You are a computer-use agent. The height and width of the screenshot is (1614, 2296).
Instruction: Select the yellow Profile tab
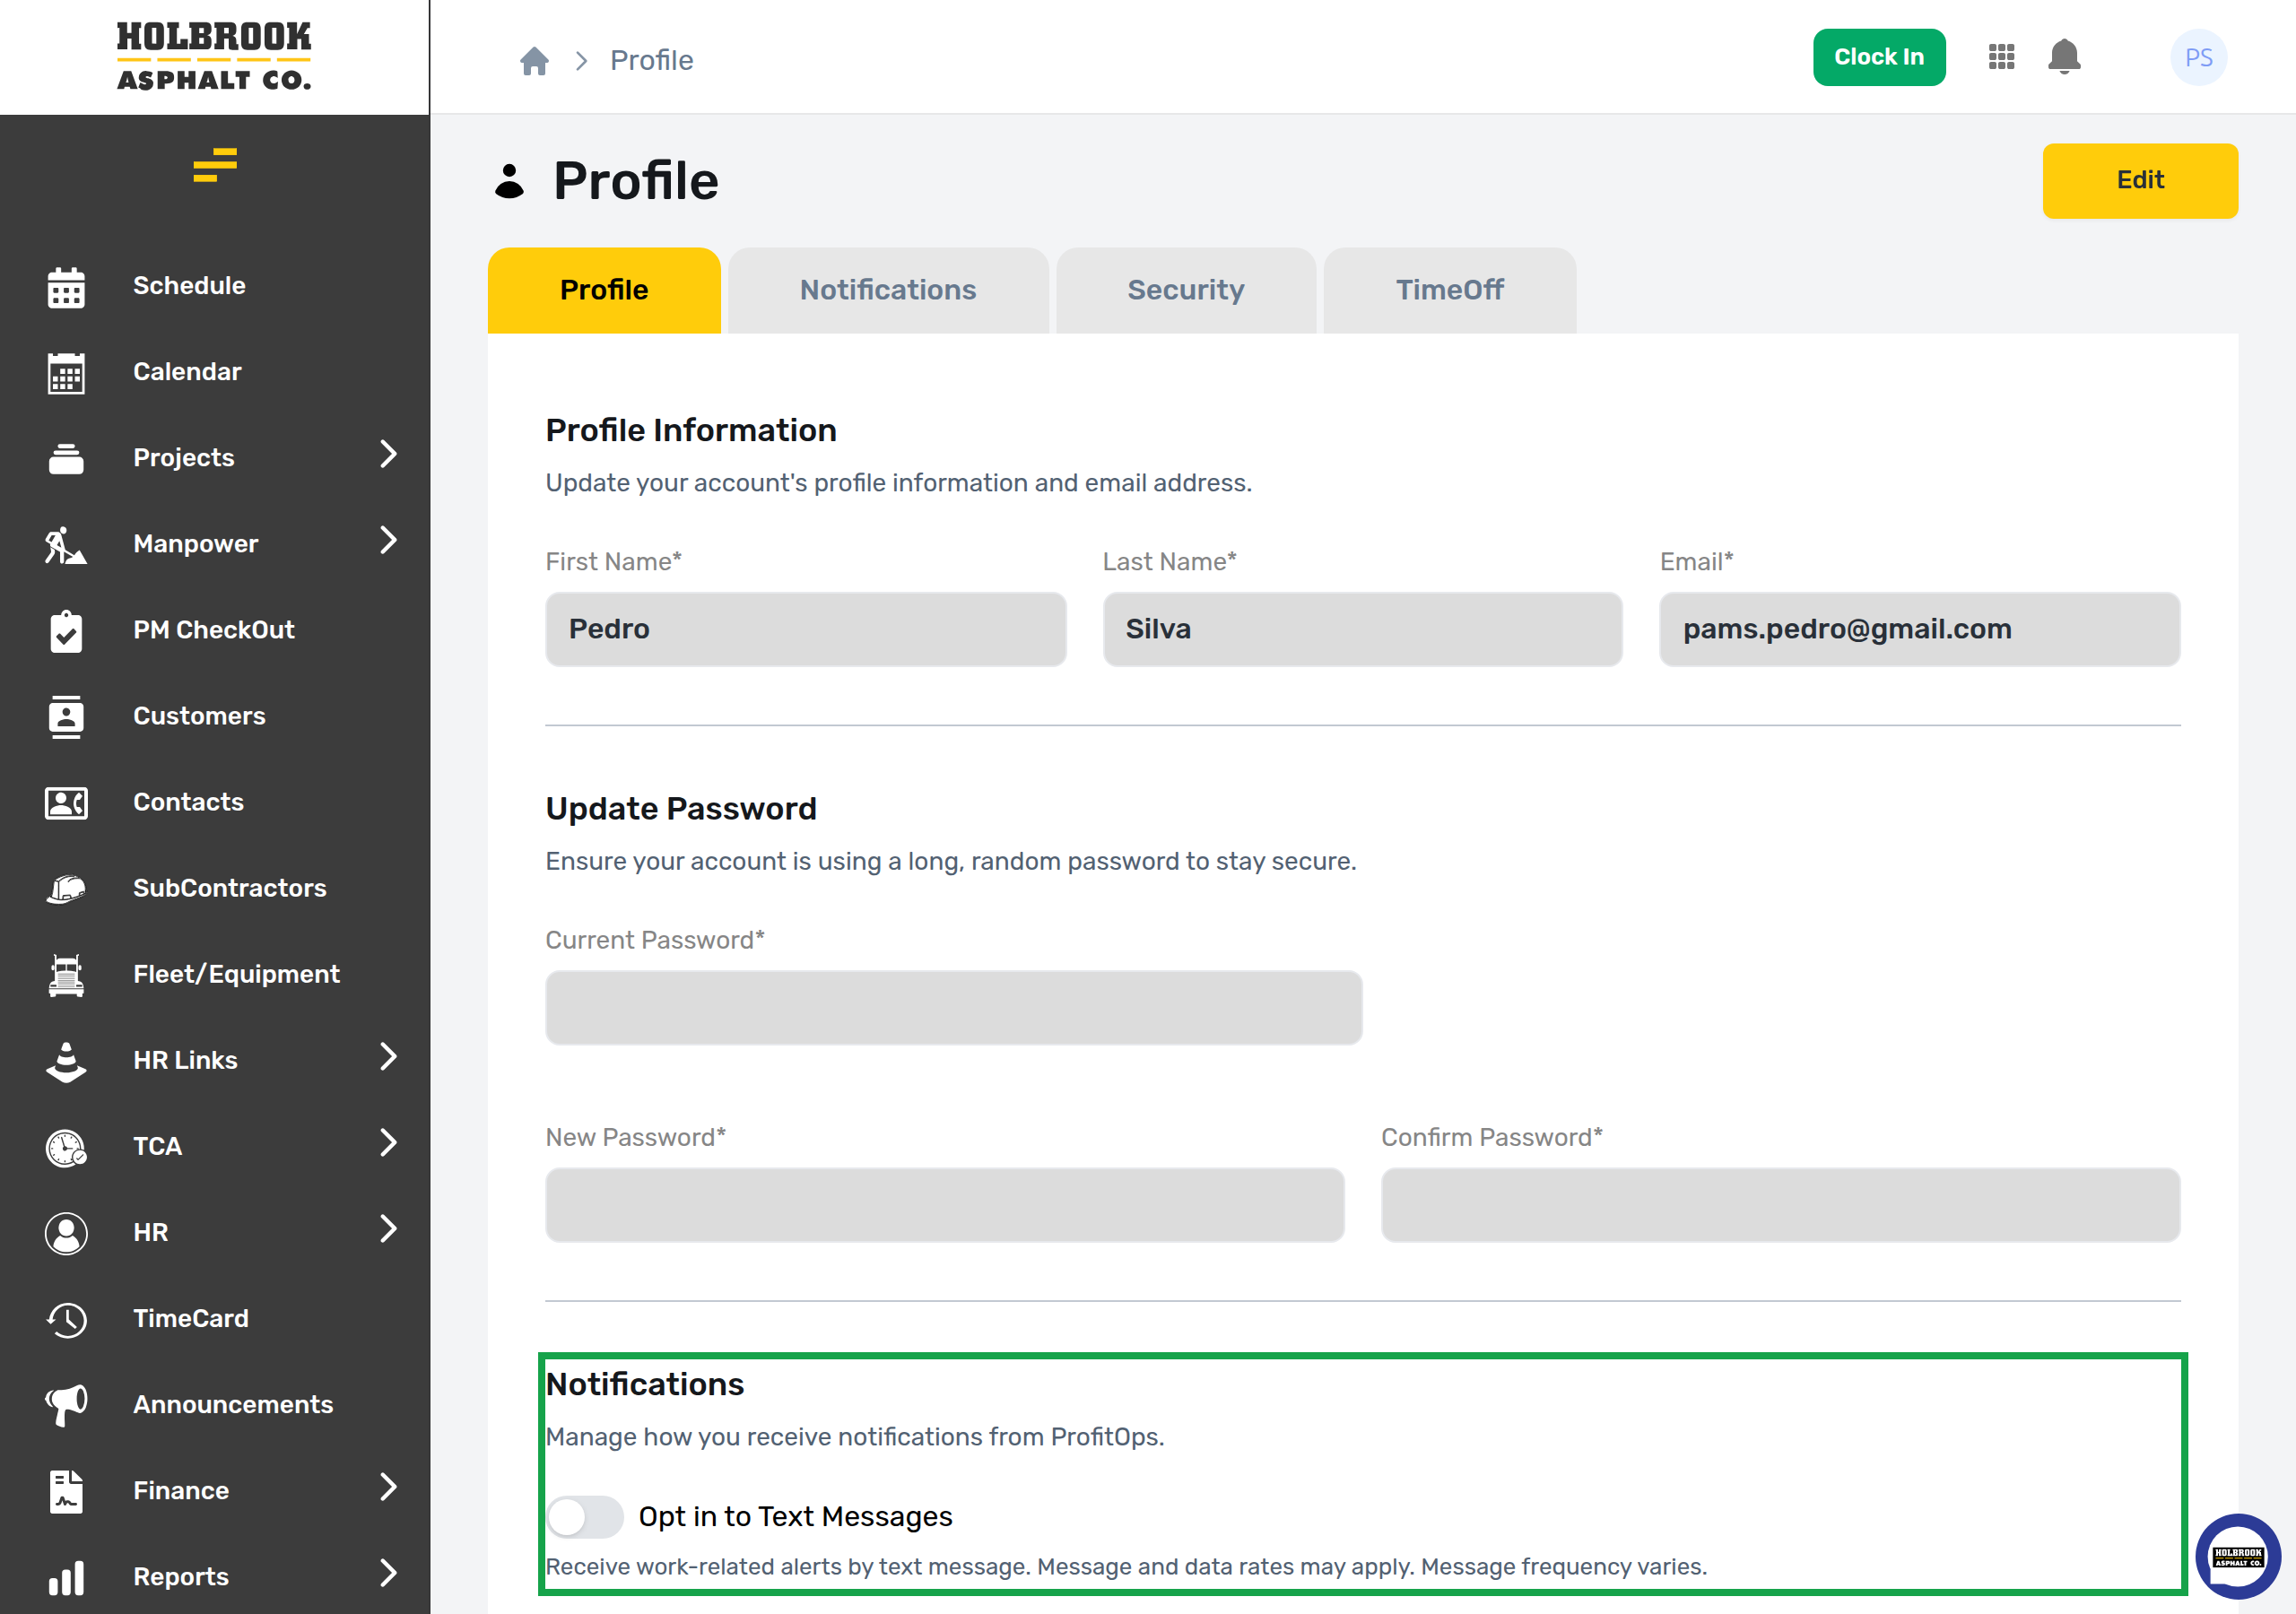(x=604, y=290)
